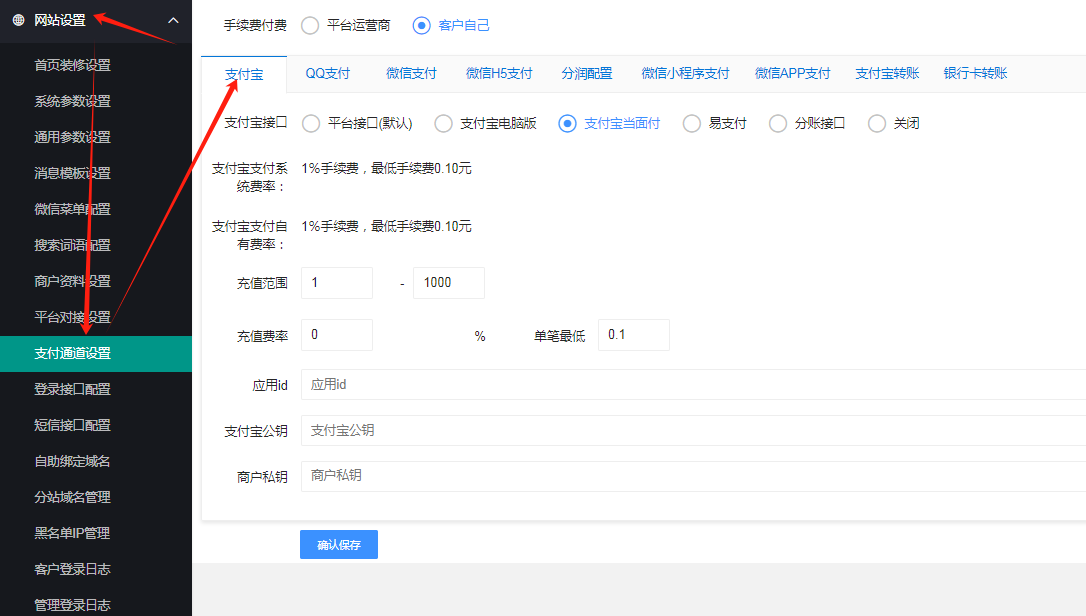Screen dimensions: 1086x616
Task: Choose 平台接口(默认) radio option
Action: pyautogui.click(x=311, y=123)
